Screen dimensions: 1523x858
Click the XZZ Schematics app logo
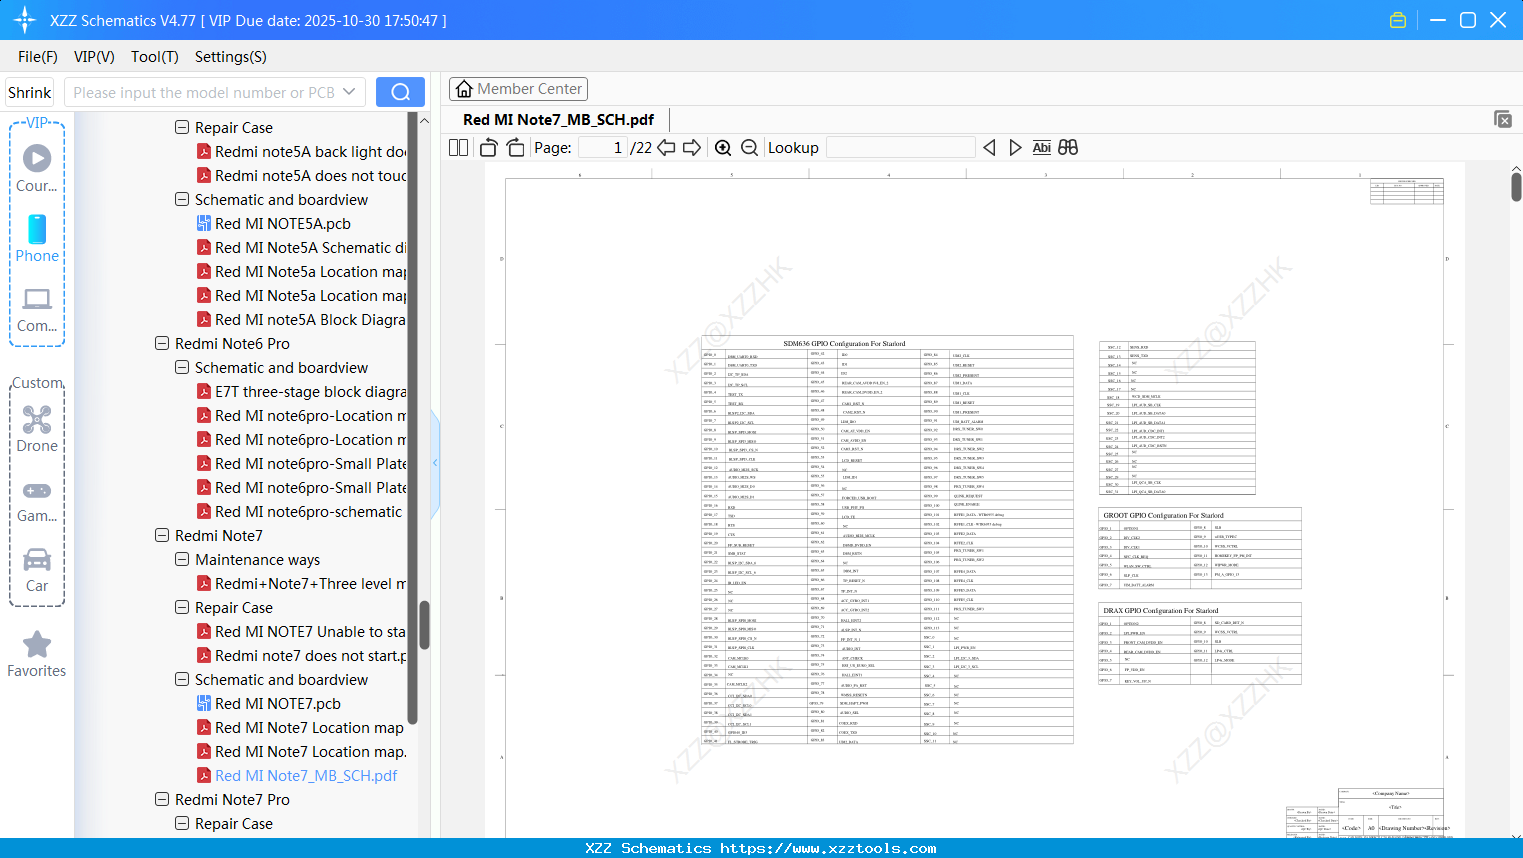tap(25, 20)
